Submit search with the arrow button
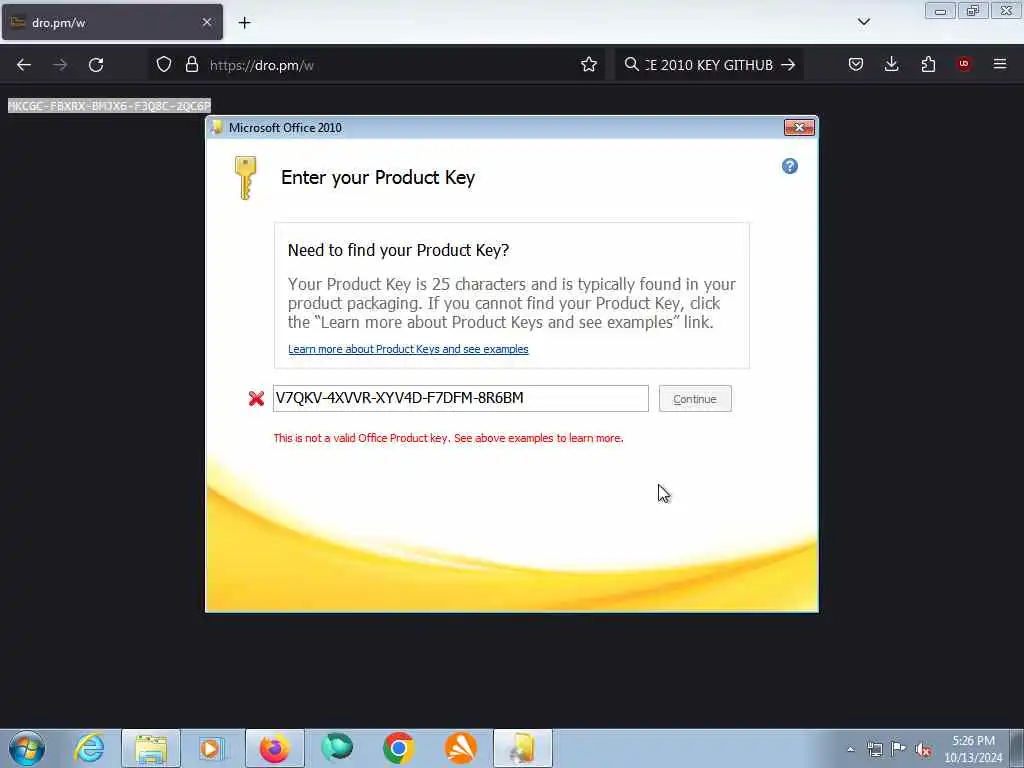Viewport: 1024px width, 768px height. (x=788, y=64)
